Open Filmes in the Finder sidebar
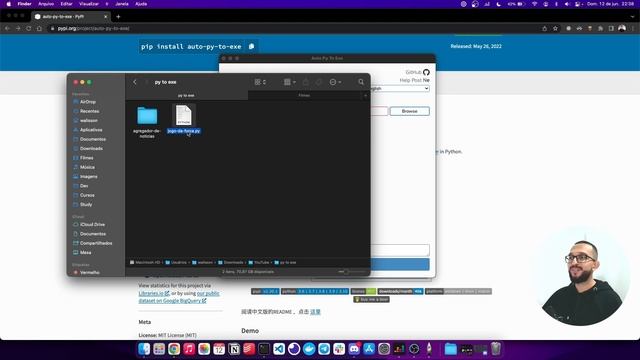Image resolution: width=640 pixels, height=360 pixels. point(87,158)
